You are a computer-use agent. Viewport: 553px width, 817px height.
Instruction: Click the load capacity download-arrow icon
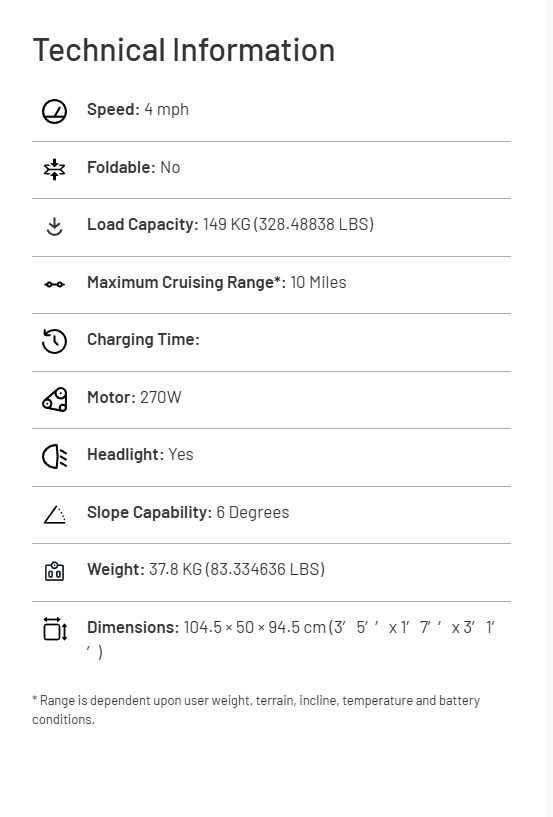54,227
